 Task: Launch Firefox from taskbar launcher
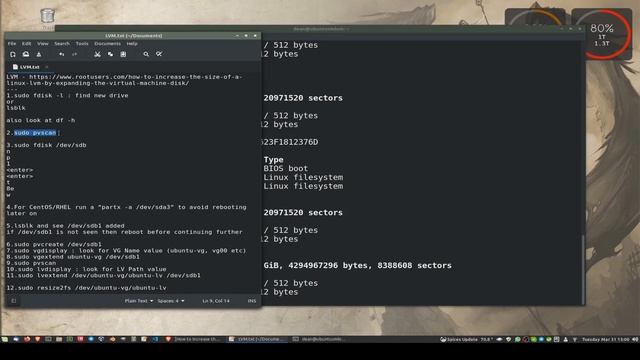[x=27, y=339]
